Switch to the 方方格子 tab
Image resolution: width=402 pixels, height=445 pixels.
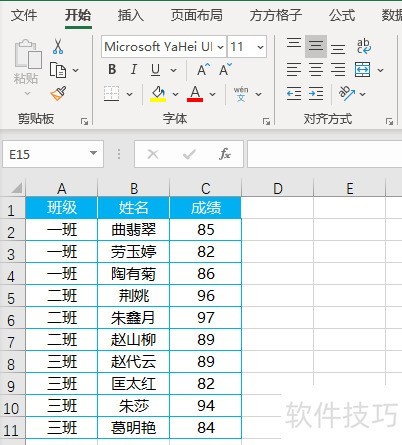276,15
